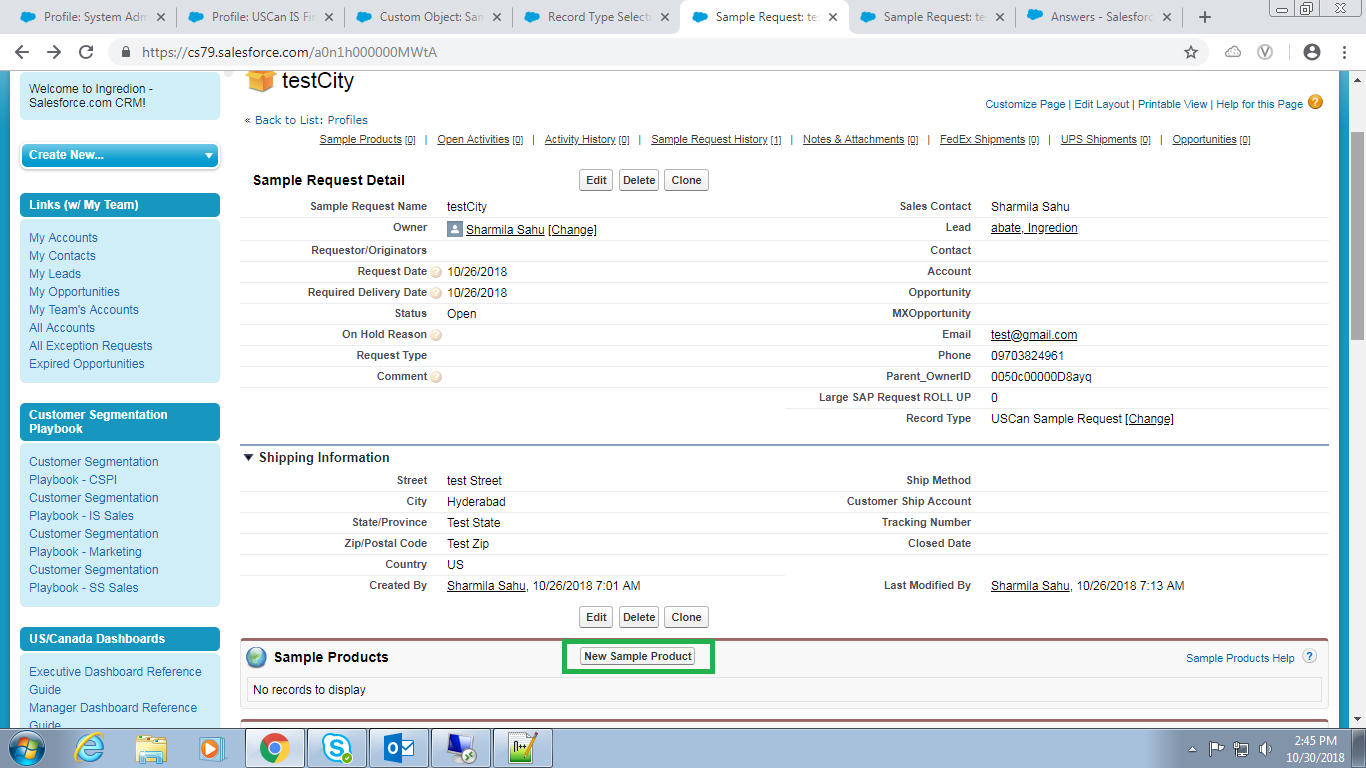
Task: Bookmark this page with the star icon
Action: click(x=1191, y=52)
